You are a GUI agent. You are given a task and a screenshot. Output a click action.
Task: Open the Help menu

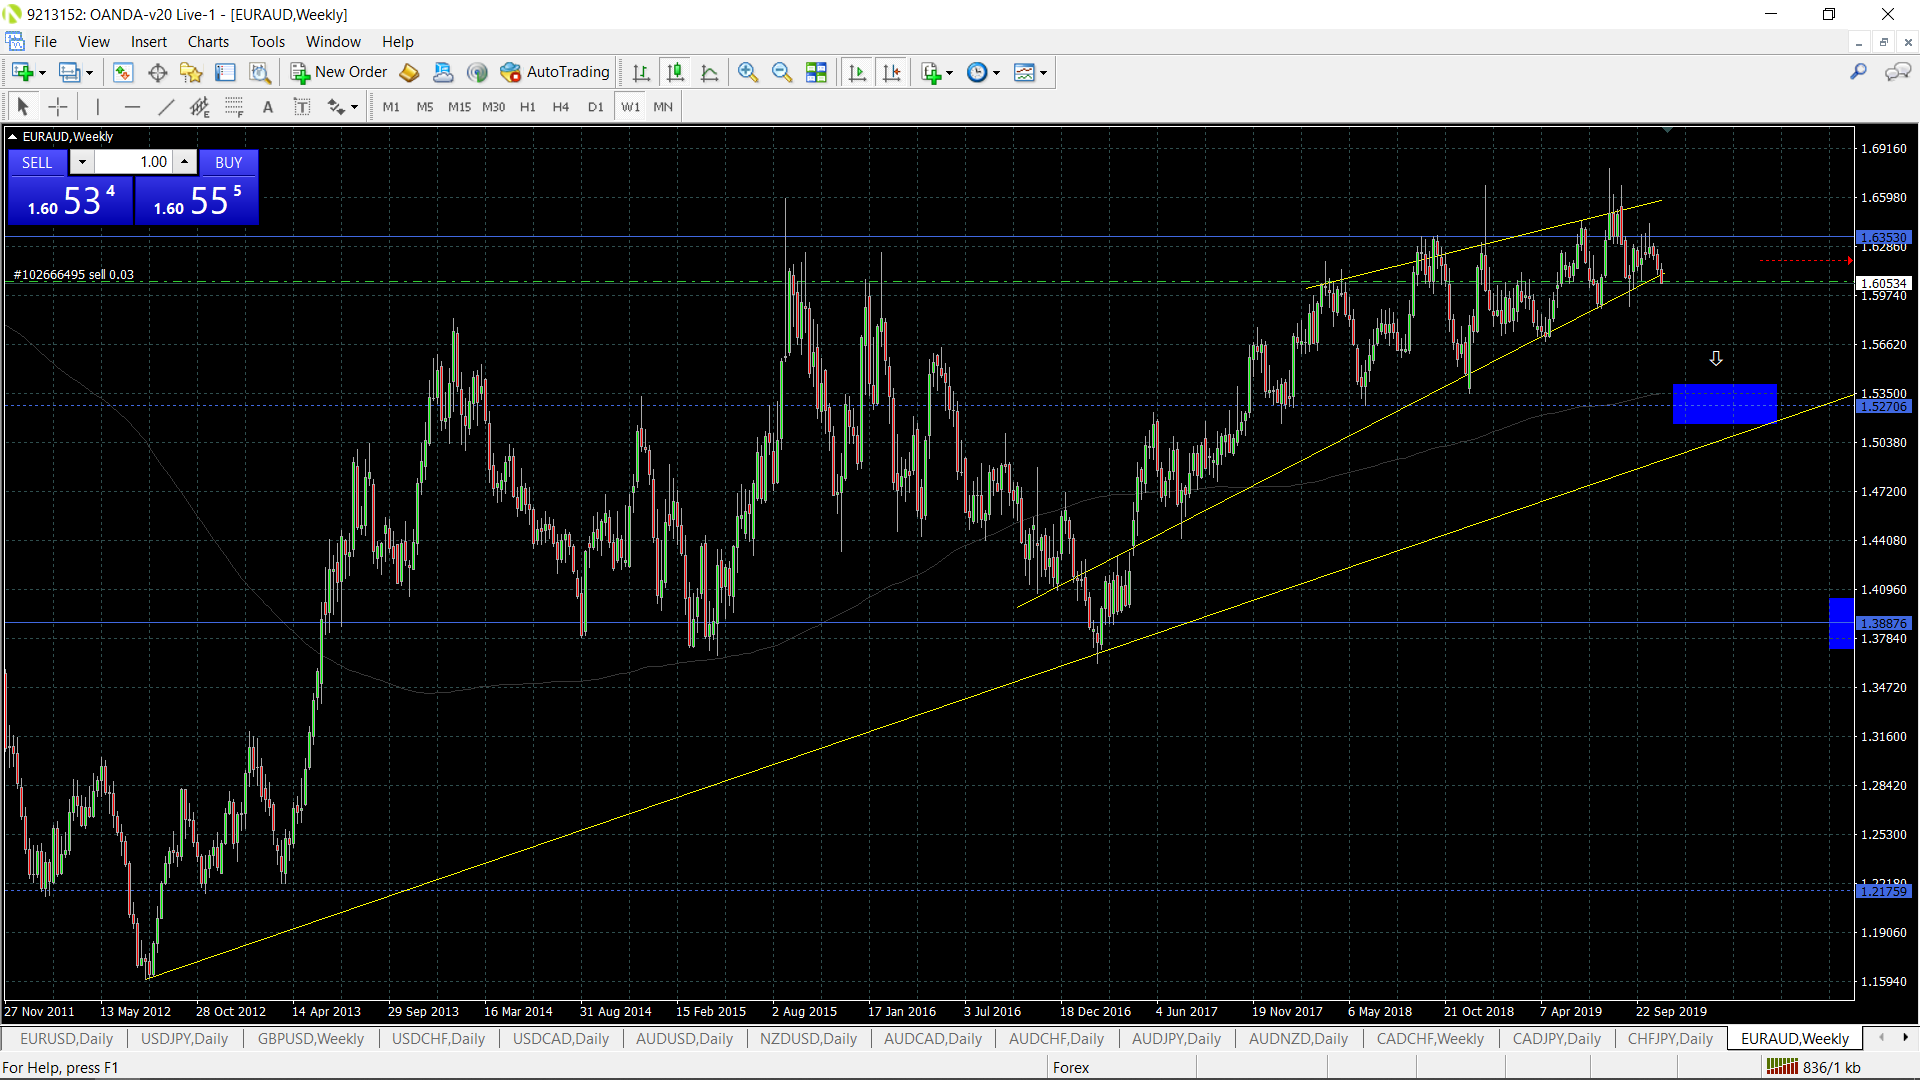pos(397,42)
